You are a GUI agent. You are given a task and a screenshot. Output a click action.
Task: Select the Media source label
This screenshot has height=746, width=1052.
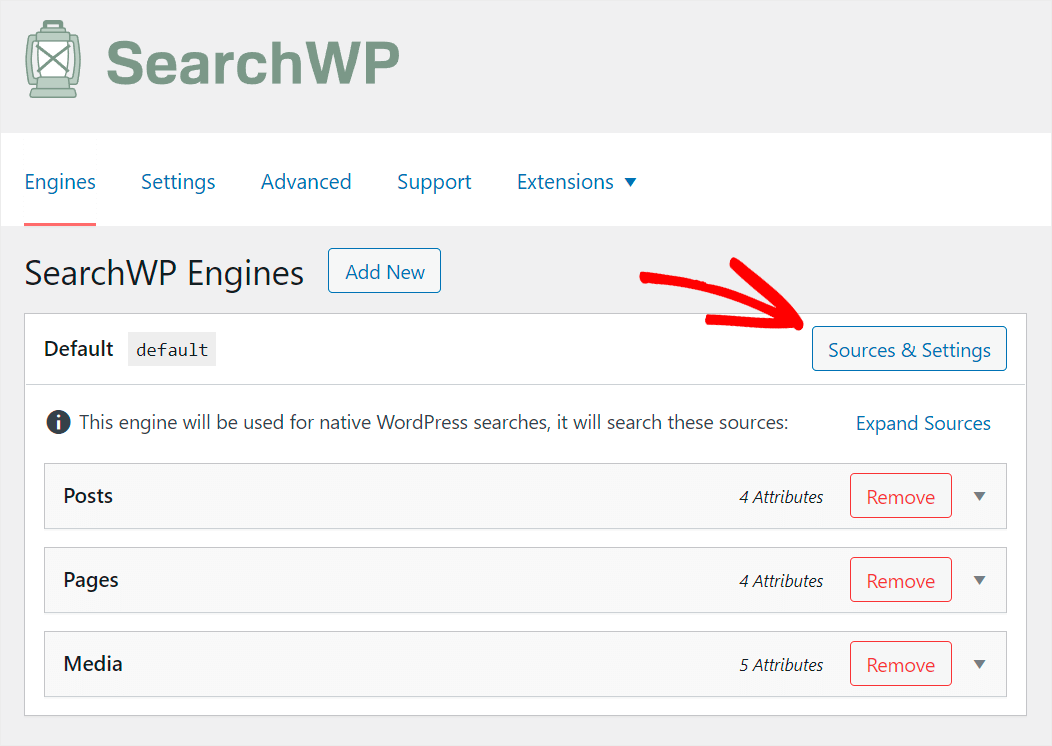point(93,663)
